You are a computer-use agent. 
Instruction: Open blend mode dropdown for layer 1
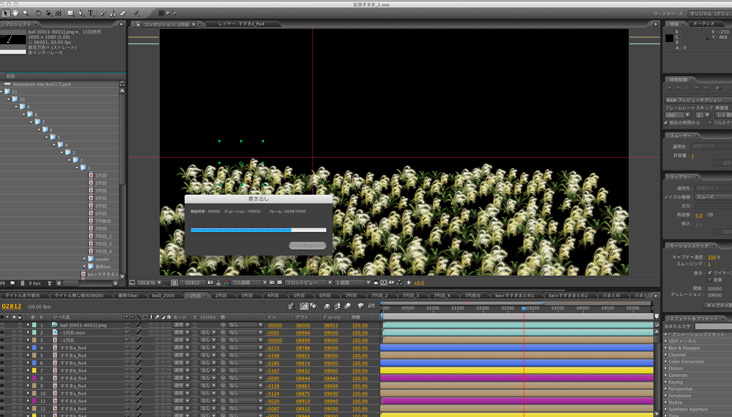pos(181,325)
